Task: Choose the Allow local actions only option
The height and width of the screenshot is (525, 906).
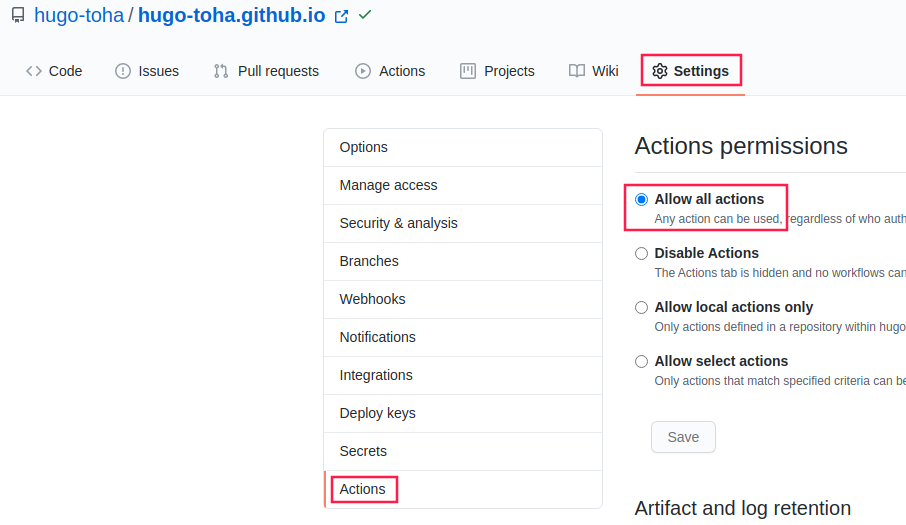Action: click(x=642, y=307)
